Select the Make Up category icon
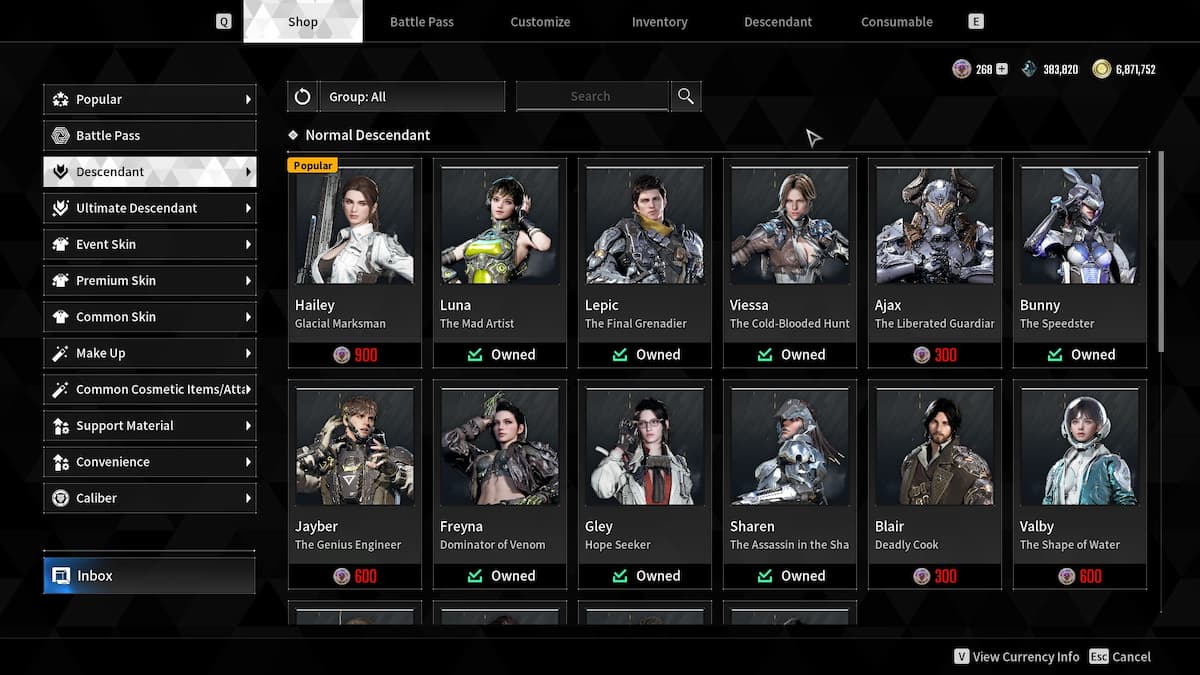Viewport: 1200px width, 675px height. coord(60,353)
